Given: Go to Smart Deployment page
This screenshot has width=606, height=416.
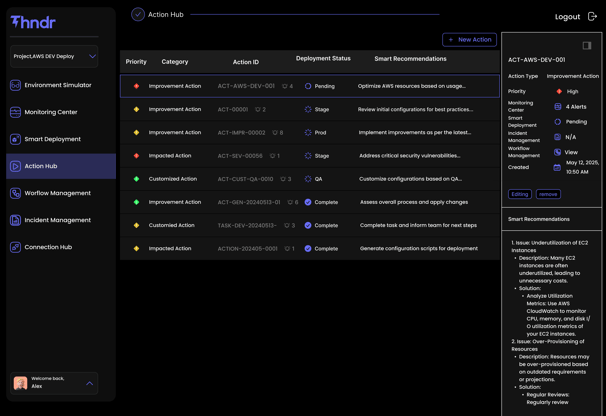Looking at the screenshot, I should [x=53, y=139].
